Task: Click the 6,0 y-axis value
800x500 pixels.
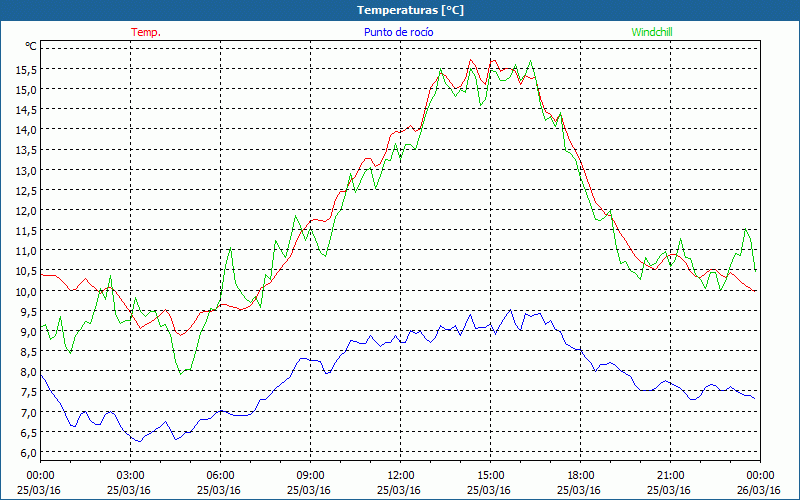Action: pos(28,453)
